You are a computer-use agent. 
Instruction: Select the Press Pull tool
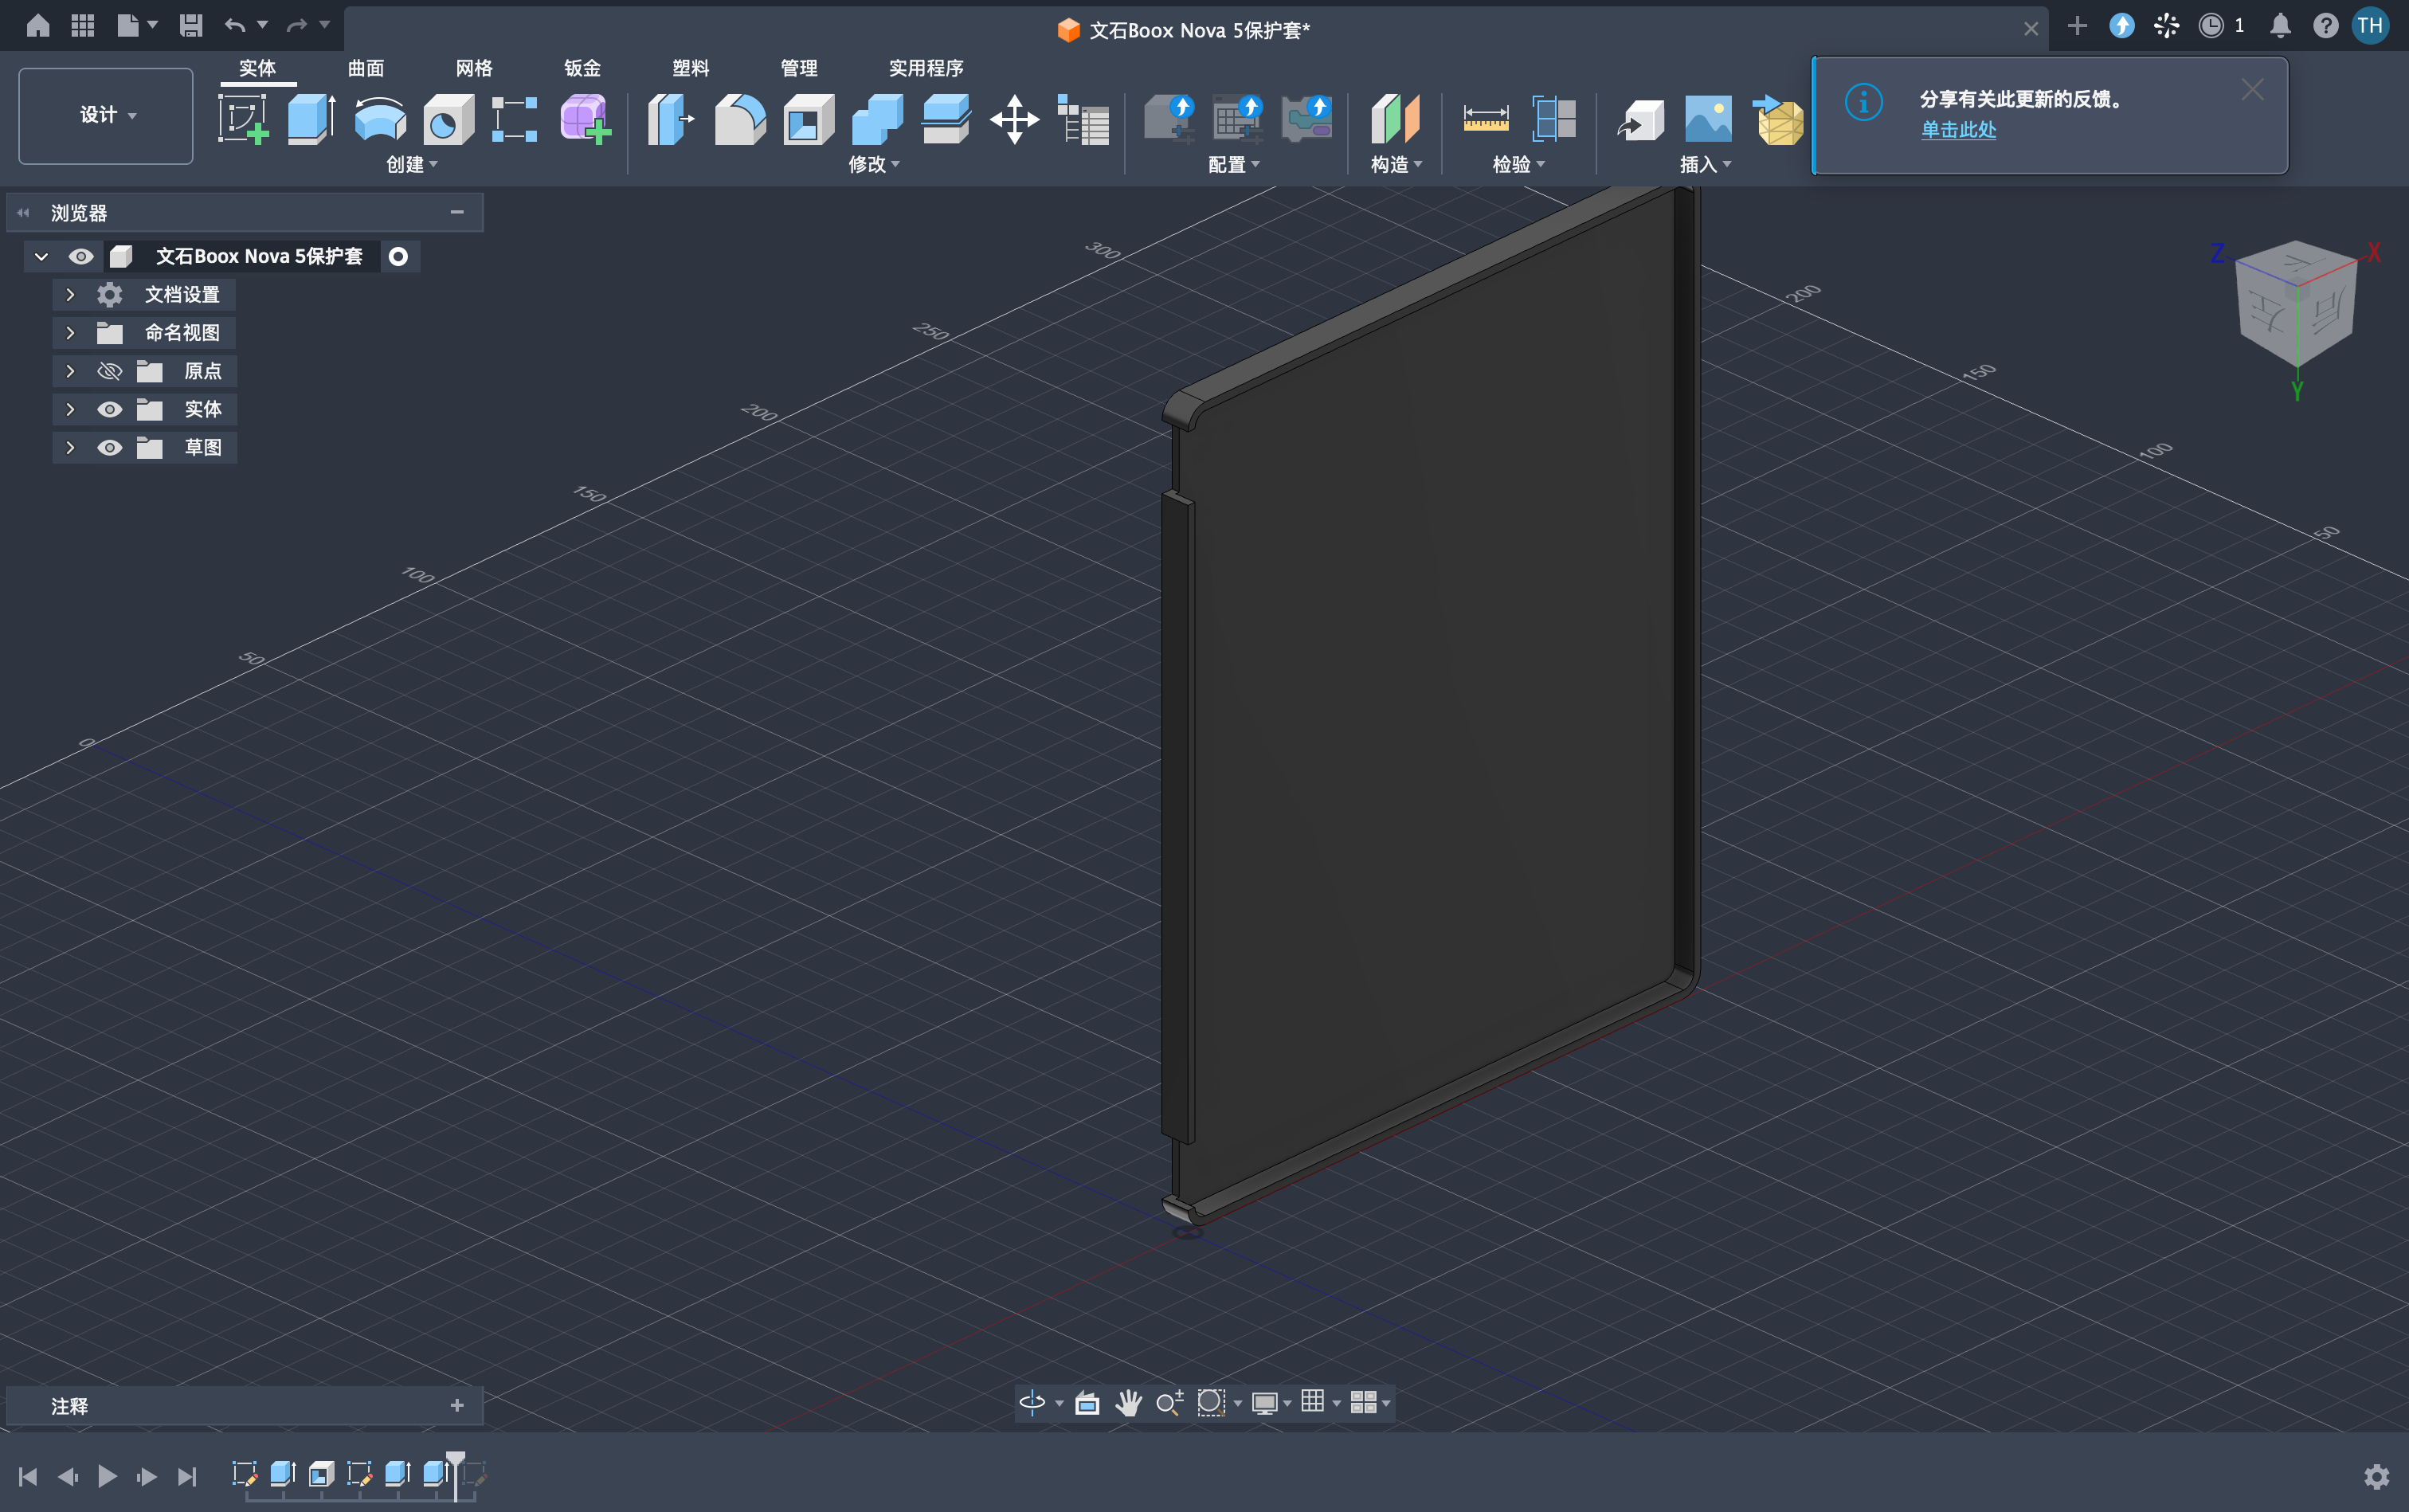(x=670, y=119)
